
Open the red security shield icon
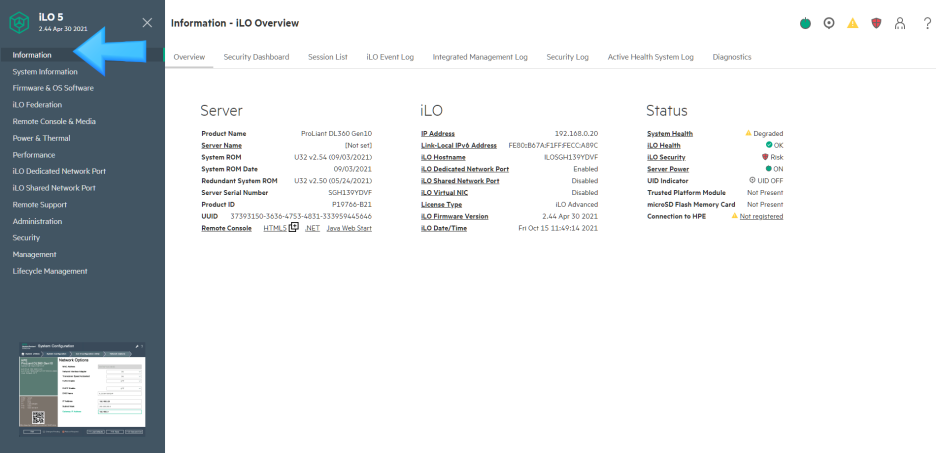pyautogui.click(x=876, y=23)
